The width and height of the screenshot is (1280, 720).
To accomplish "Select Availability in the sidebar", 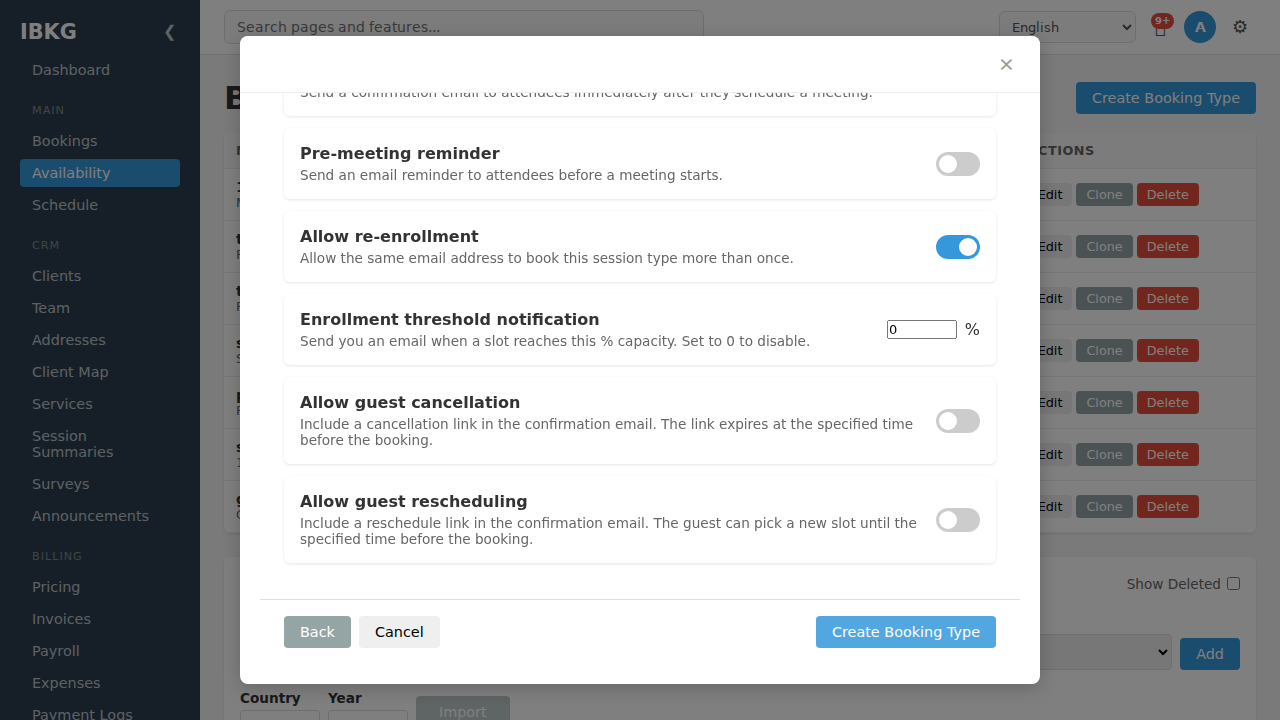I will tap(100, 173).
